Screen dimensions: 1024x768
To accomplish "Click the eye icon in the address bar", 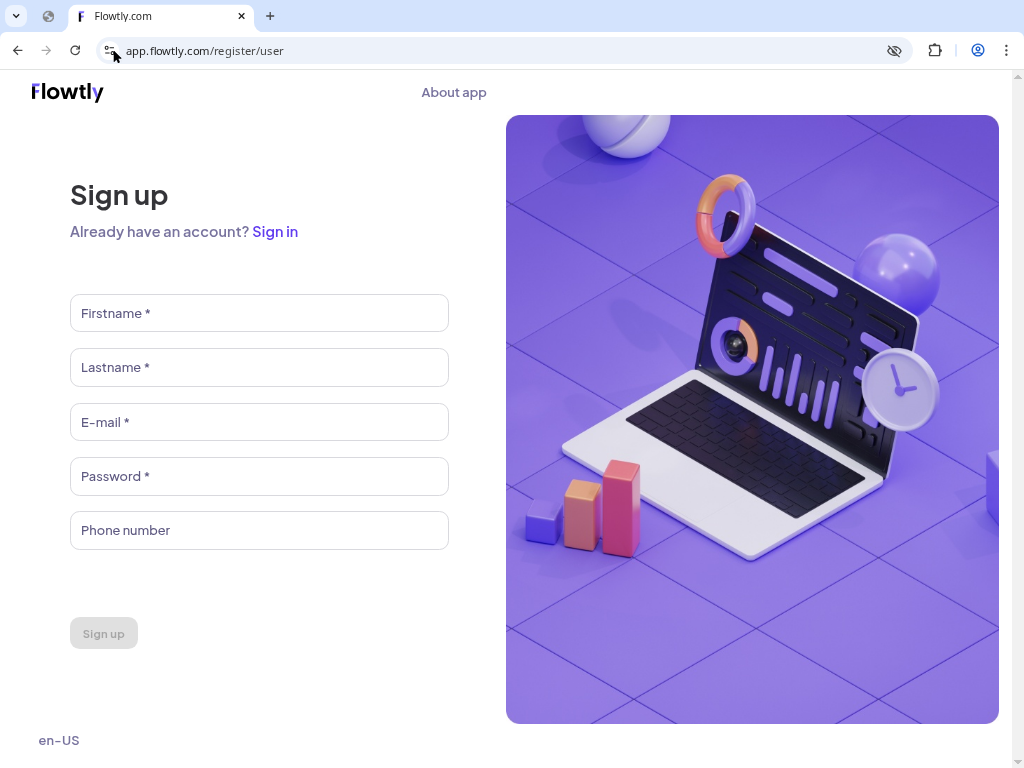I will (x=893, y=50).
